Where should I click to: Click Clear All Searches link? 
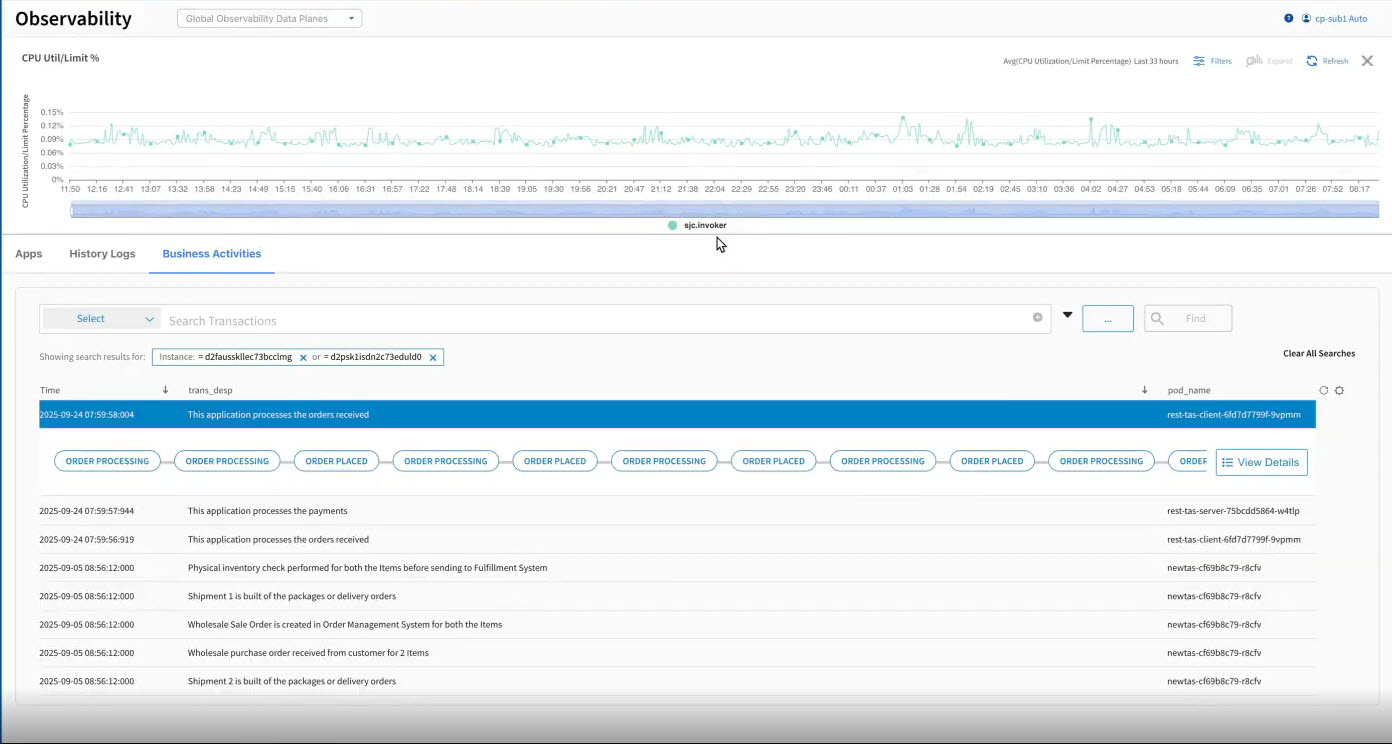[x=1319, y=353]
